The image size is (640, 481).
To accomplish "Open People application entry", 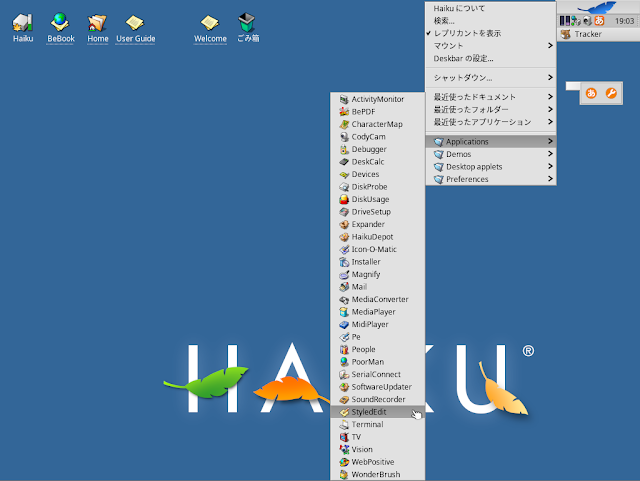I will tap(378, 350).
